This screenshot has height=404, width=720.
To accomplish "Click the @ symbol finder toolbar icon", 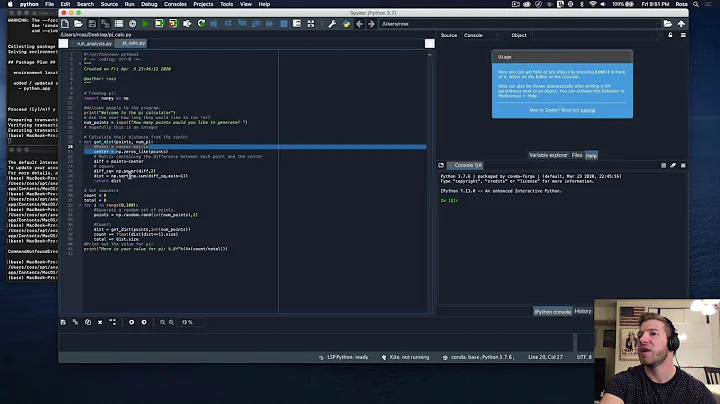I will [132, 24].
